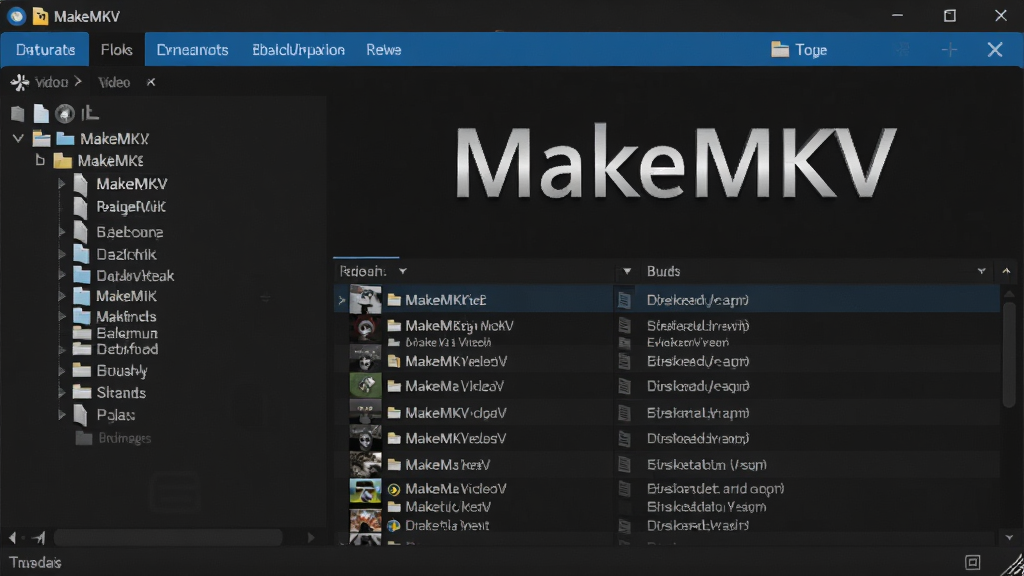Expand the Baeboone tree node
This screenshot has width=1024, height=576.
click(61, 232)
